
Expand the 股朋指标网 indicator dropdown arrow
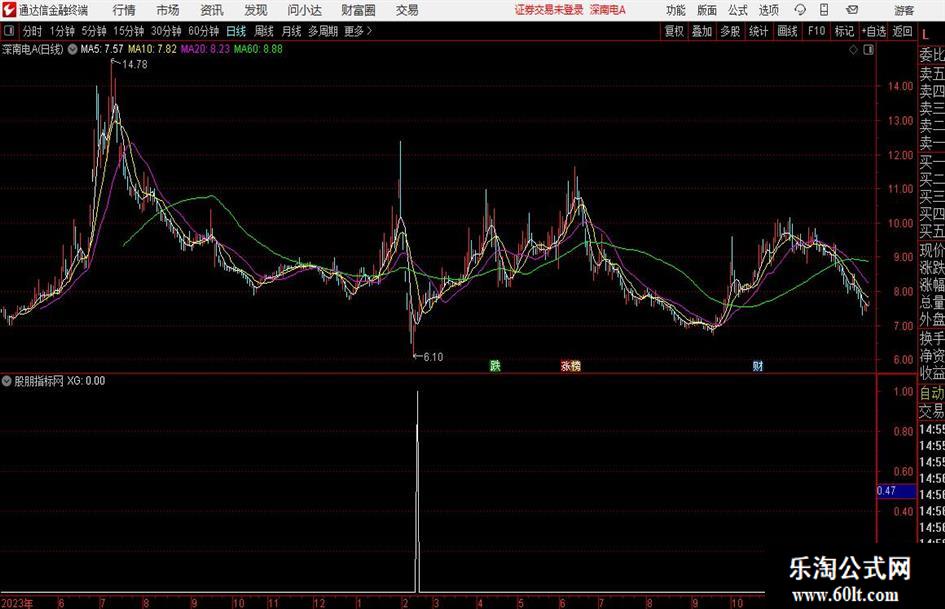(7, 381)
